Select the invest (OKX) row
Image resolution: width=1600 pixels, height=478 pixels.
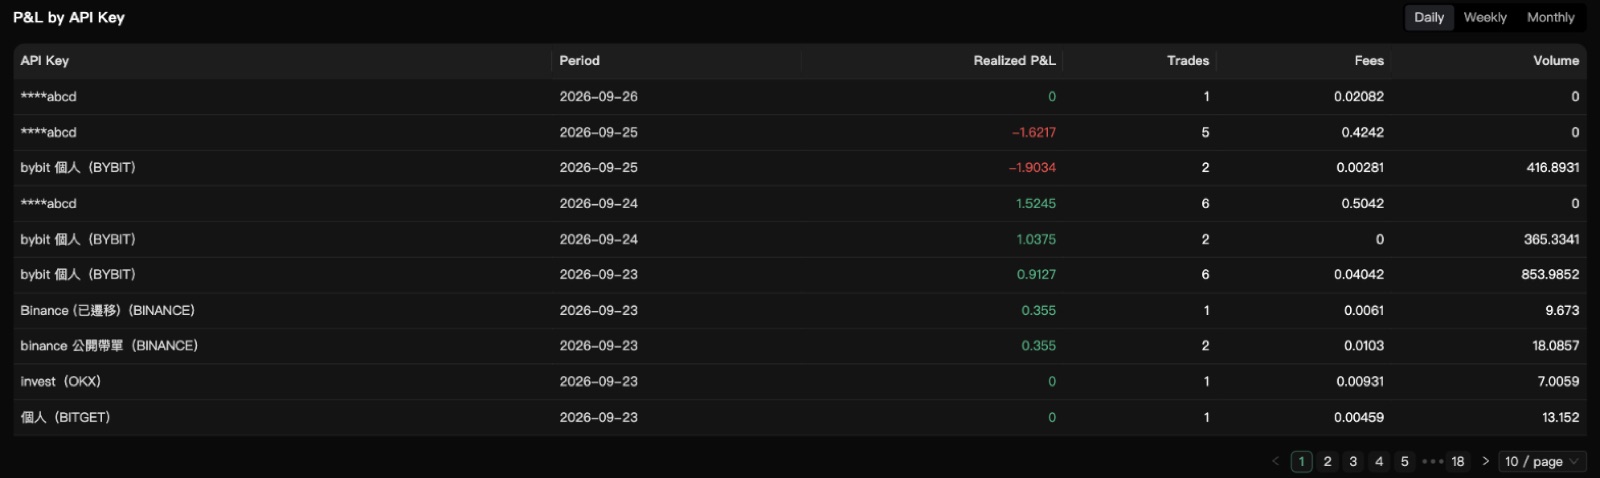coord(800,382)
